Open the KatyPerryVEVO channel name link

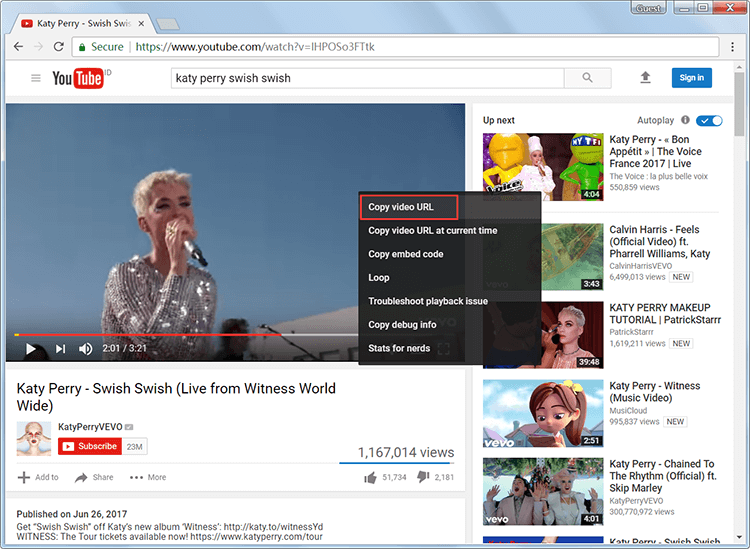pos(90,427)
